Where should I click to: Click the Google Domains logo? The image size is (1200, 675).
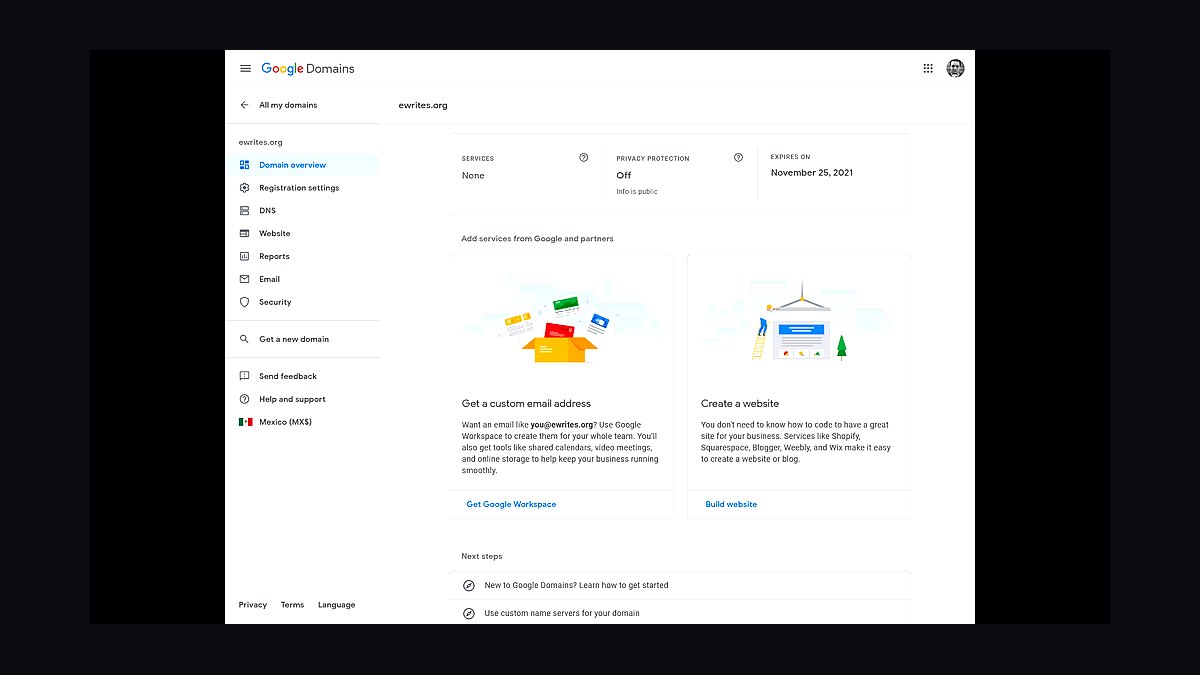click(308, 69)
